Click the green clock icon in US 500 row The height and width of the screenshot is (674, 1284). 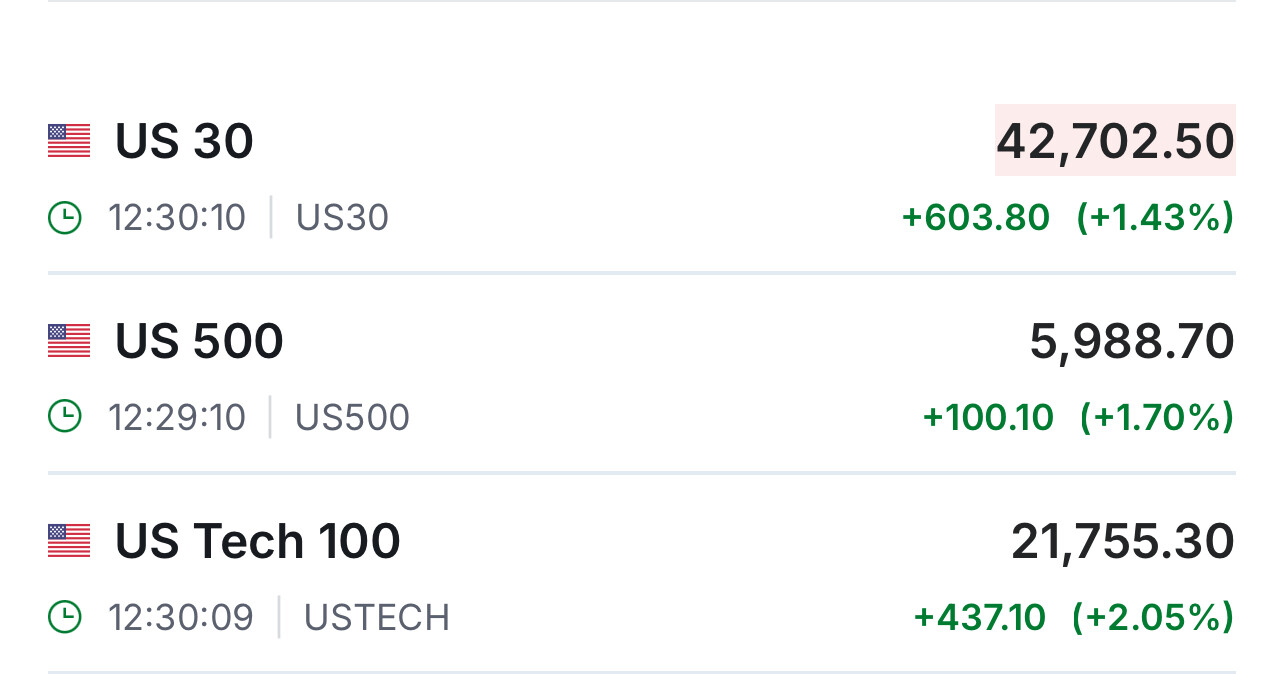[65, 417]
